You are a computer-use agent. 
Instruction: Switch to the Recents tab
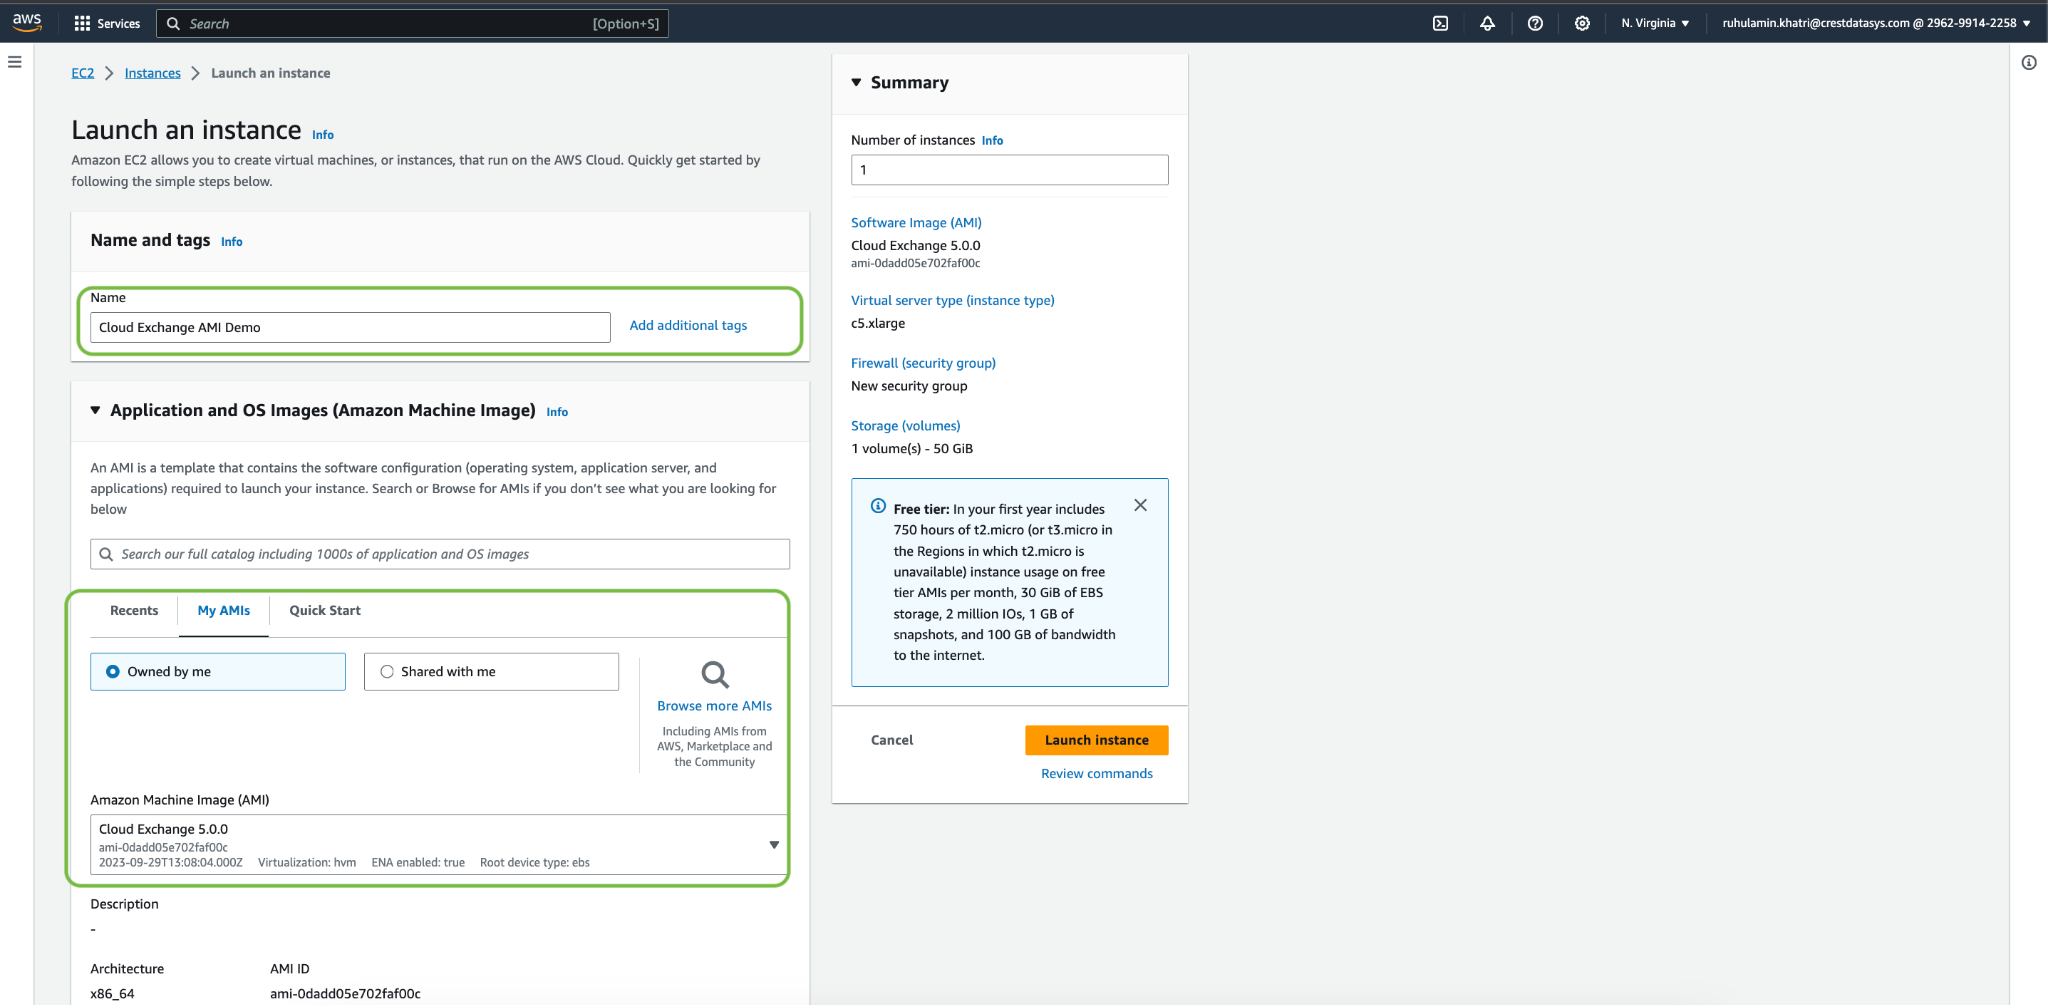(134, 610)
